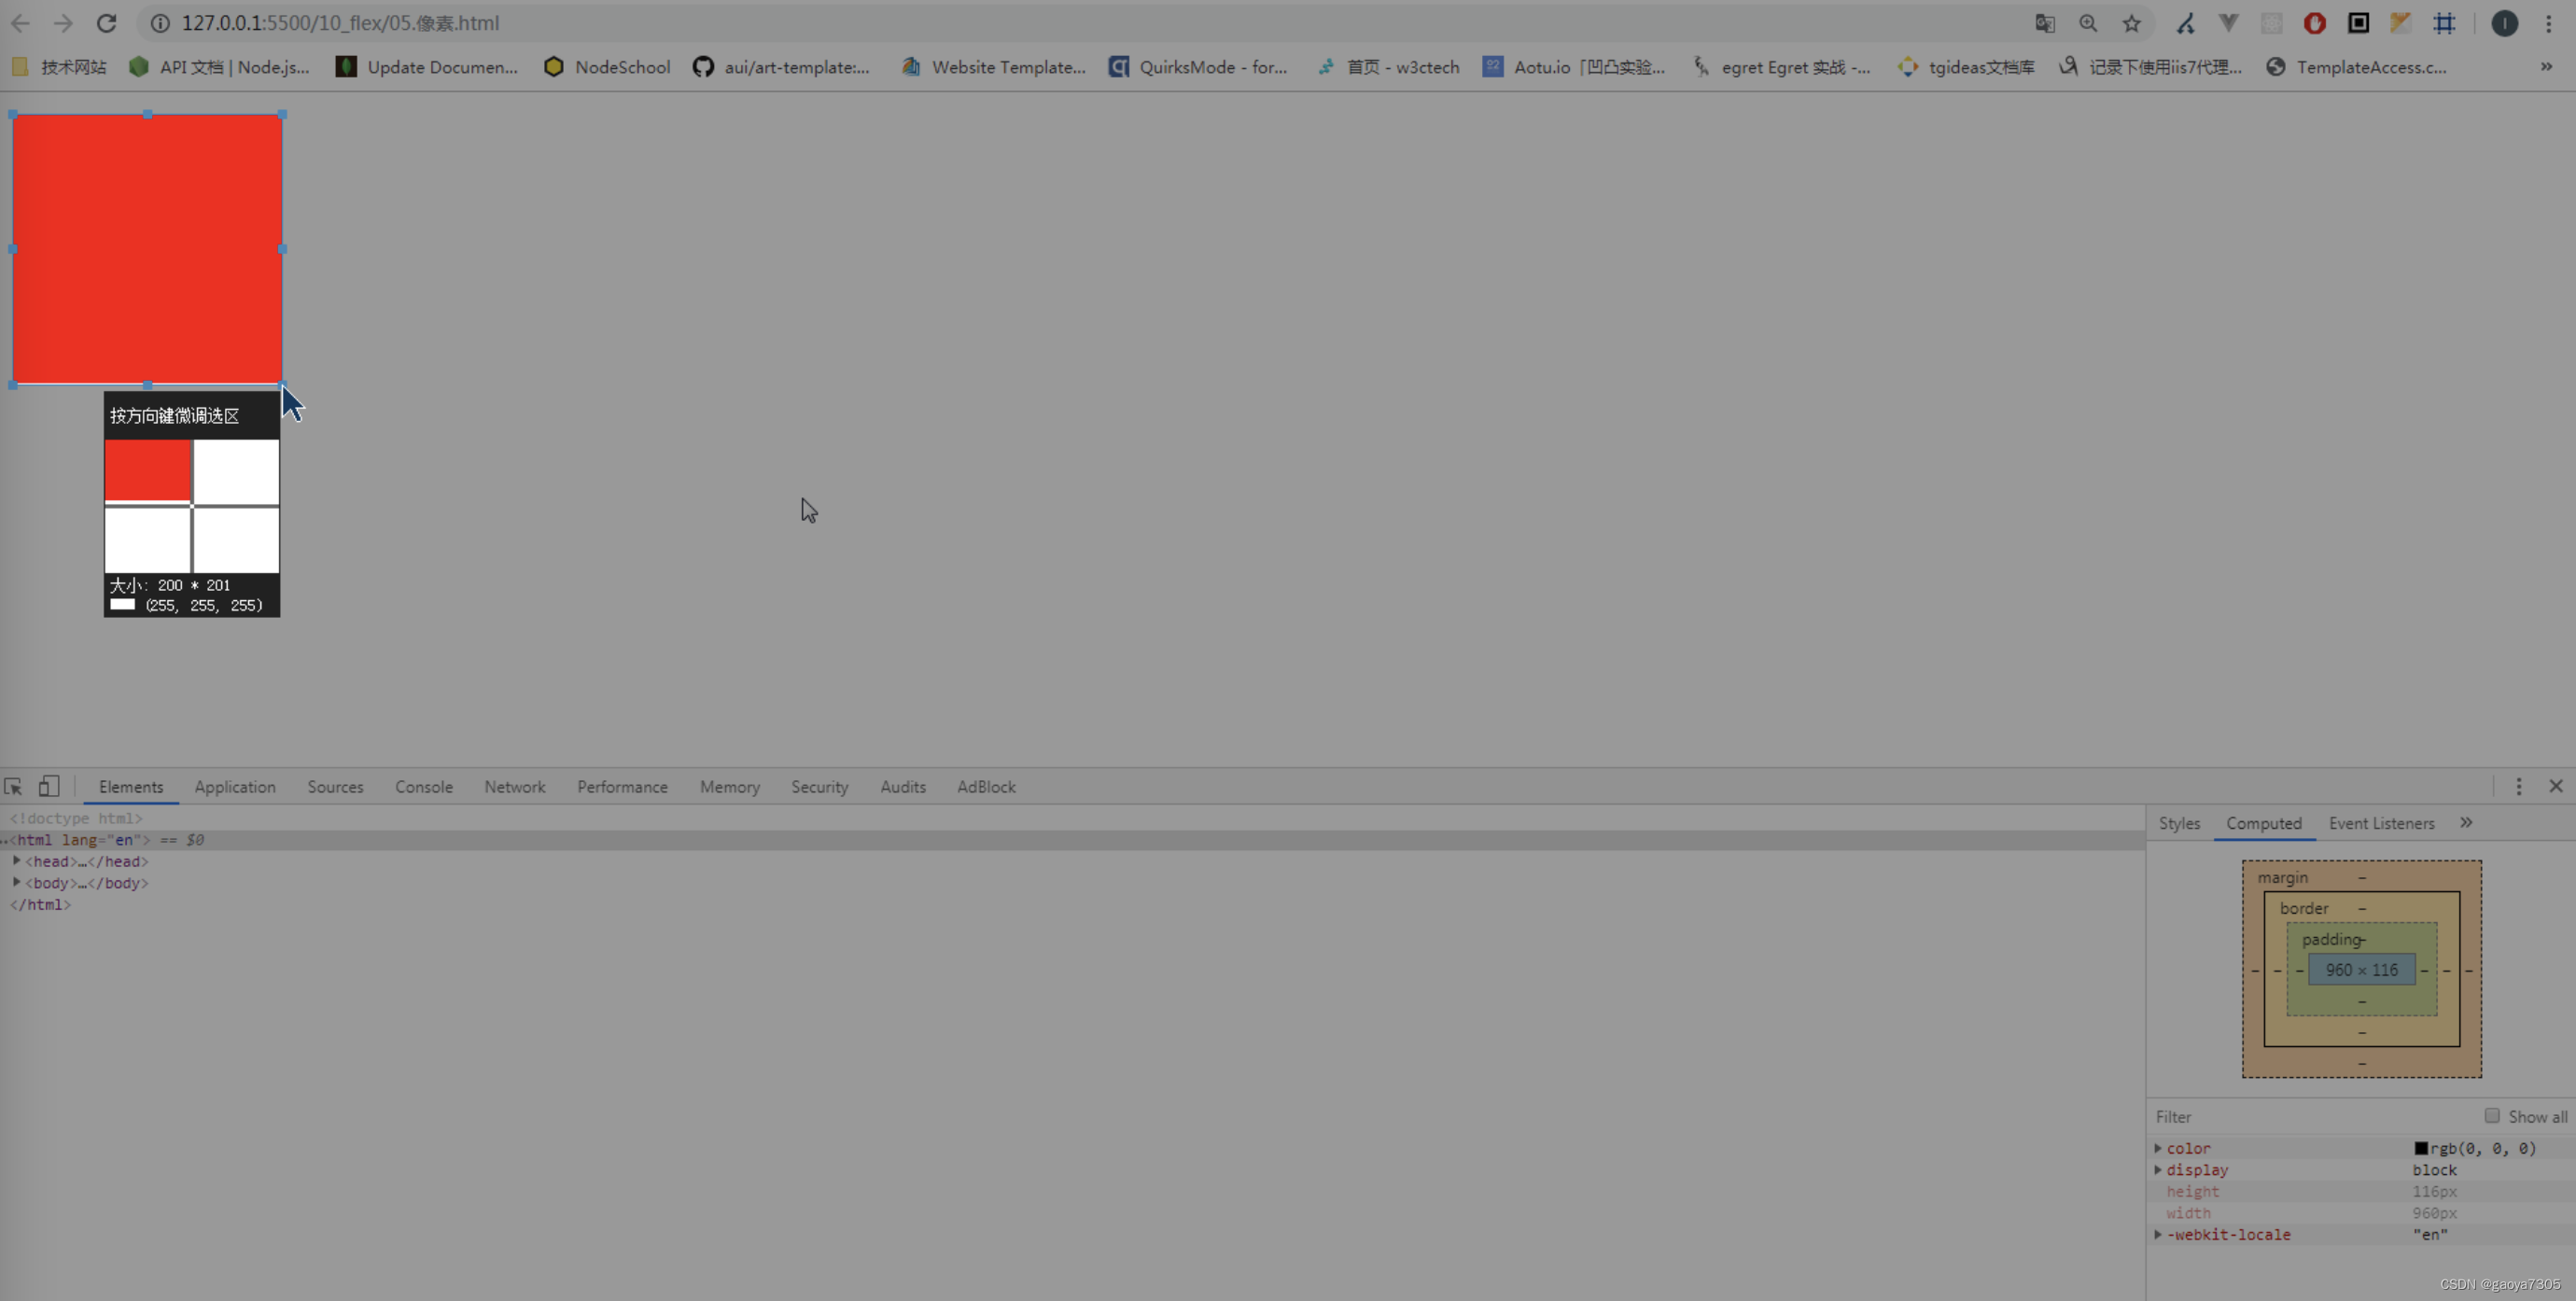Select the doctype html line
The width and height of the screenshot is (2576, 1301).
click(x=76, y=818)
